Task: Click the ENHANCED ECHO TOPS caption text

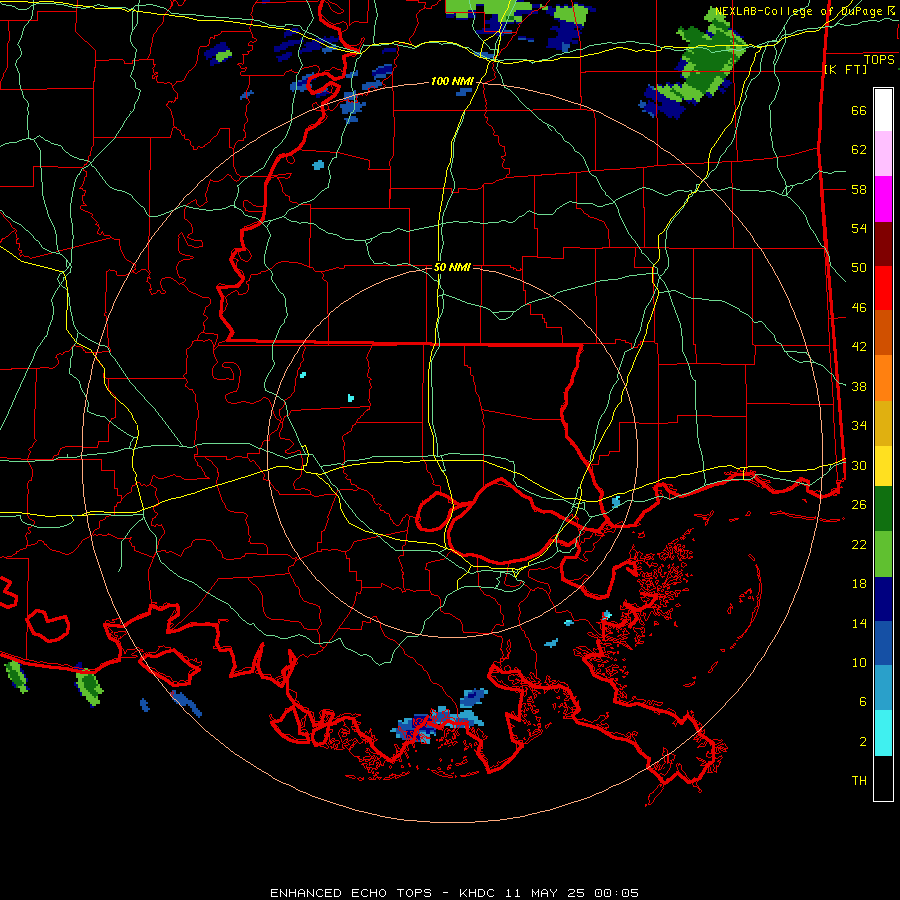Action: (351, 893)
